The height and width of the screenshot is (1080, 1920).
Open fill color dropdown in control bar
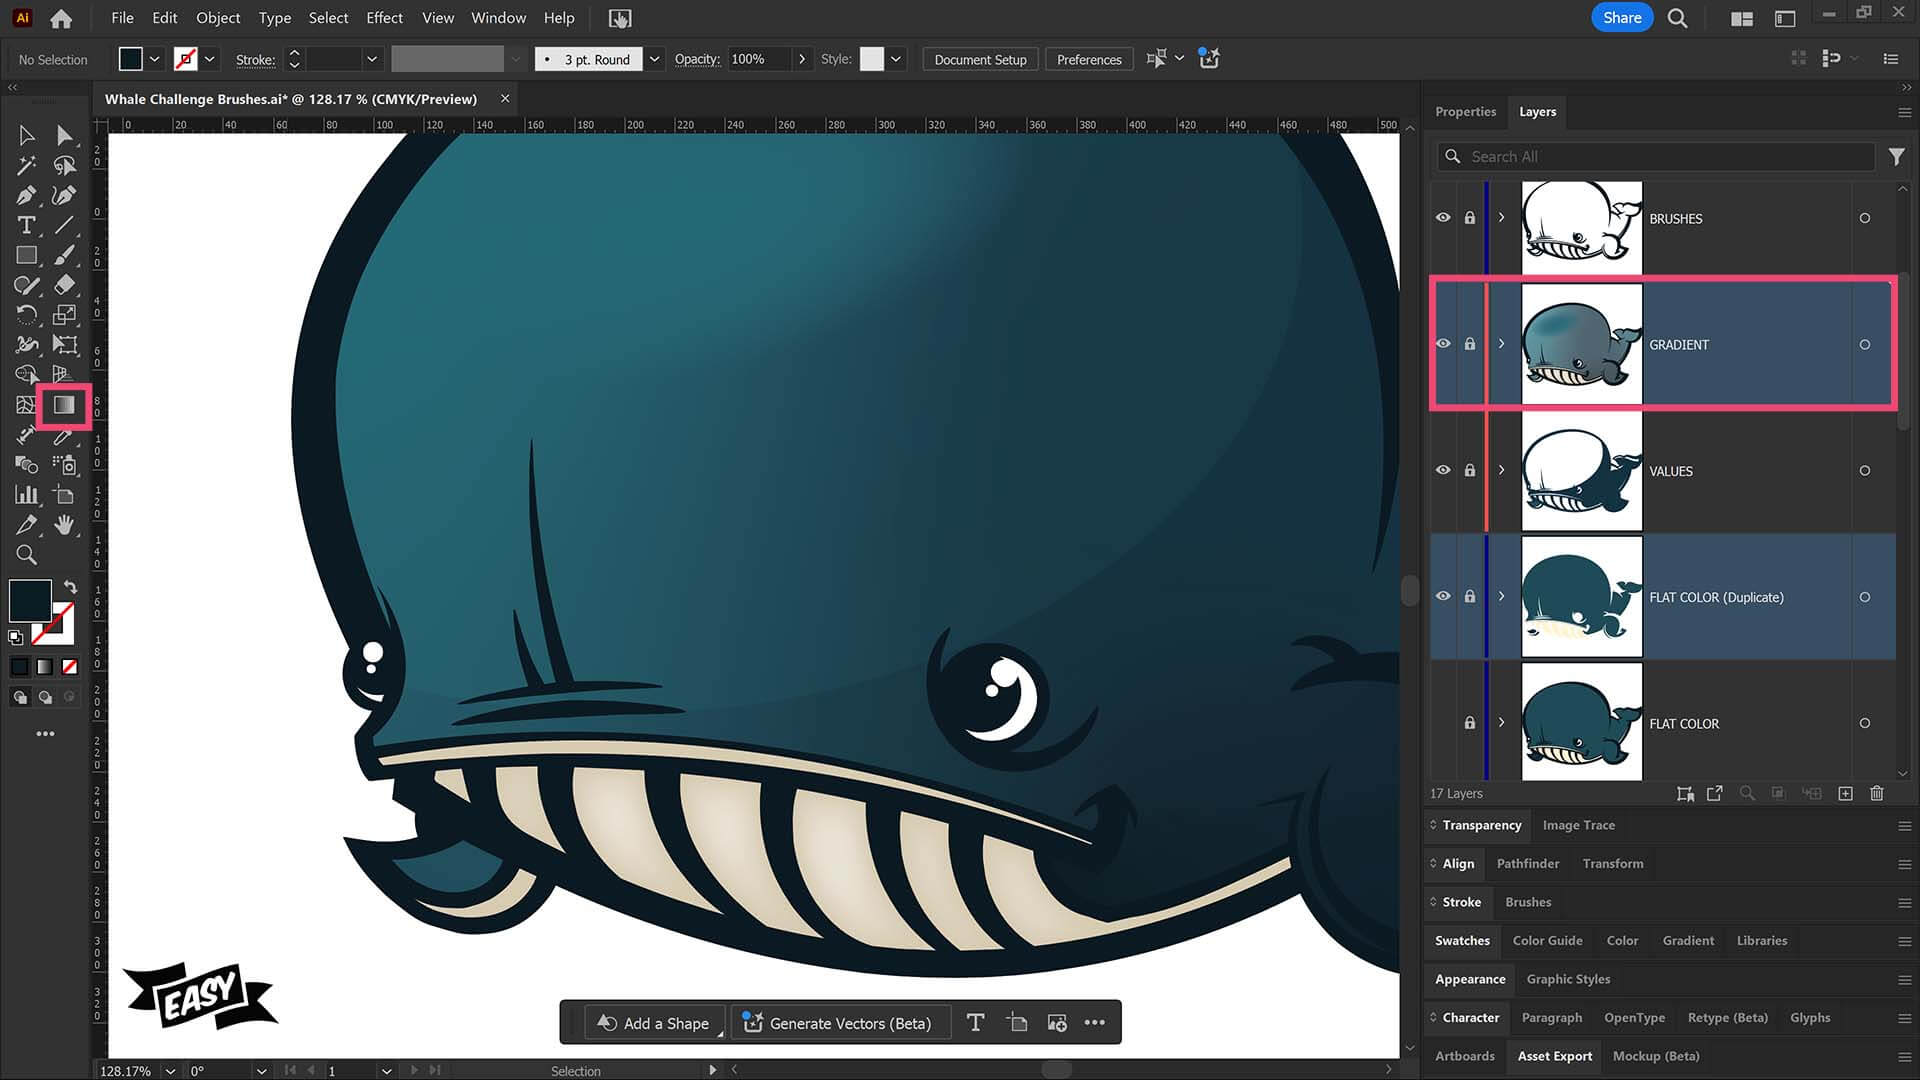(x=154, y=59)
